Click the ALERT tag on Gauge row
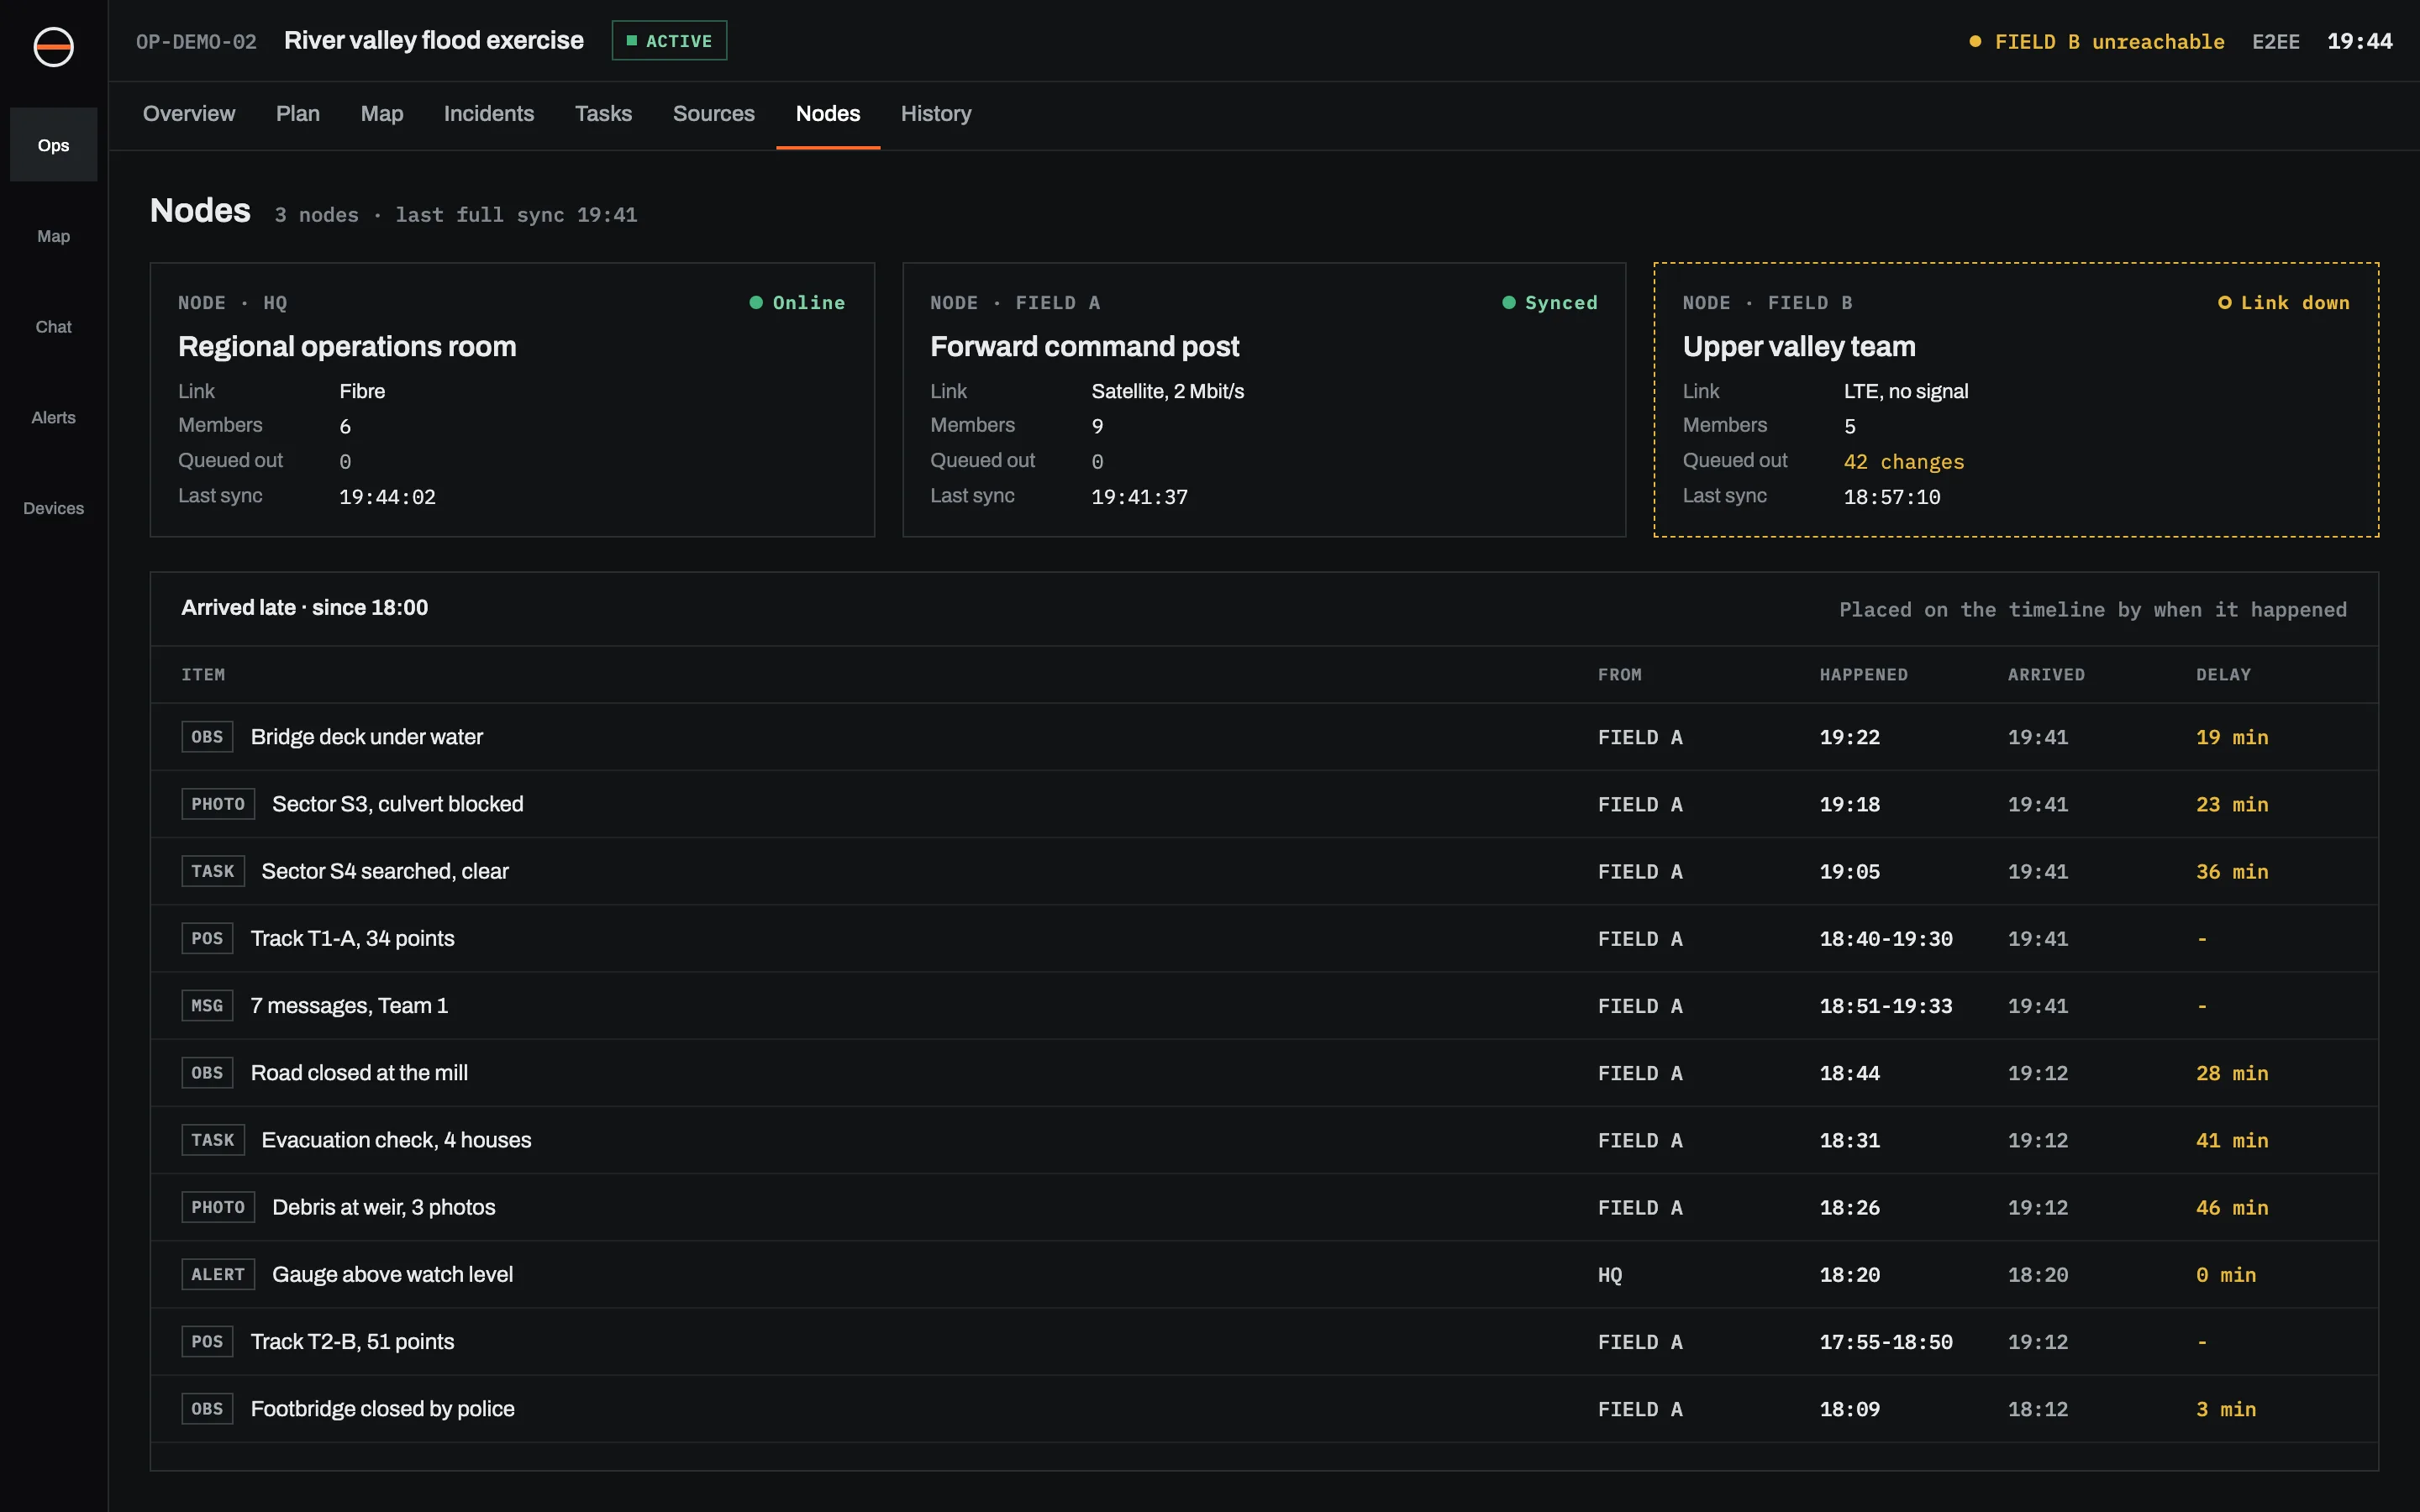The image size is (2420, 1512). (218, 1275)
